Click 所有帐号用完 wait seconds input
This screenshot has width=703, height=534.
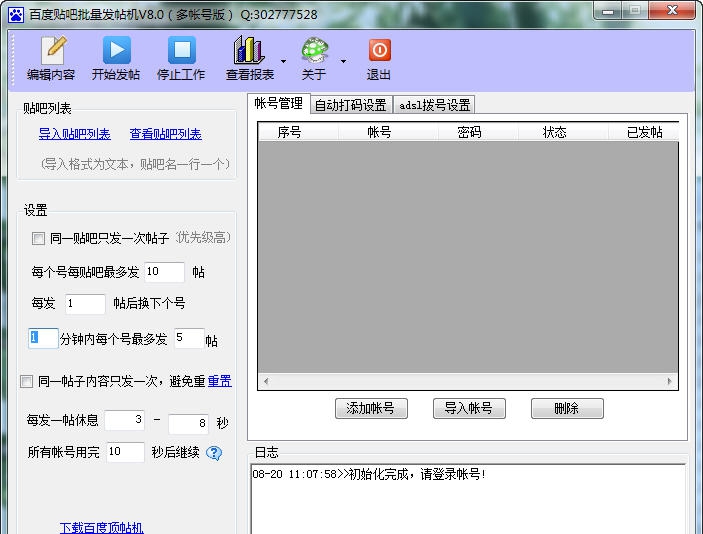(126, 452)
